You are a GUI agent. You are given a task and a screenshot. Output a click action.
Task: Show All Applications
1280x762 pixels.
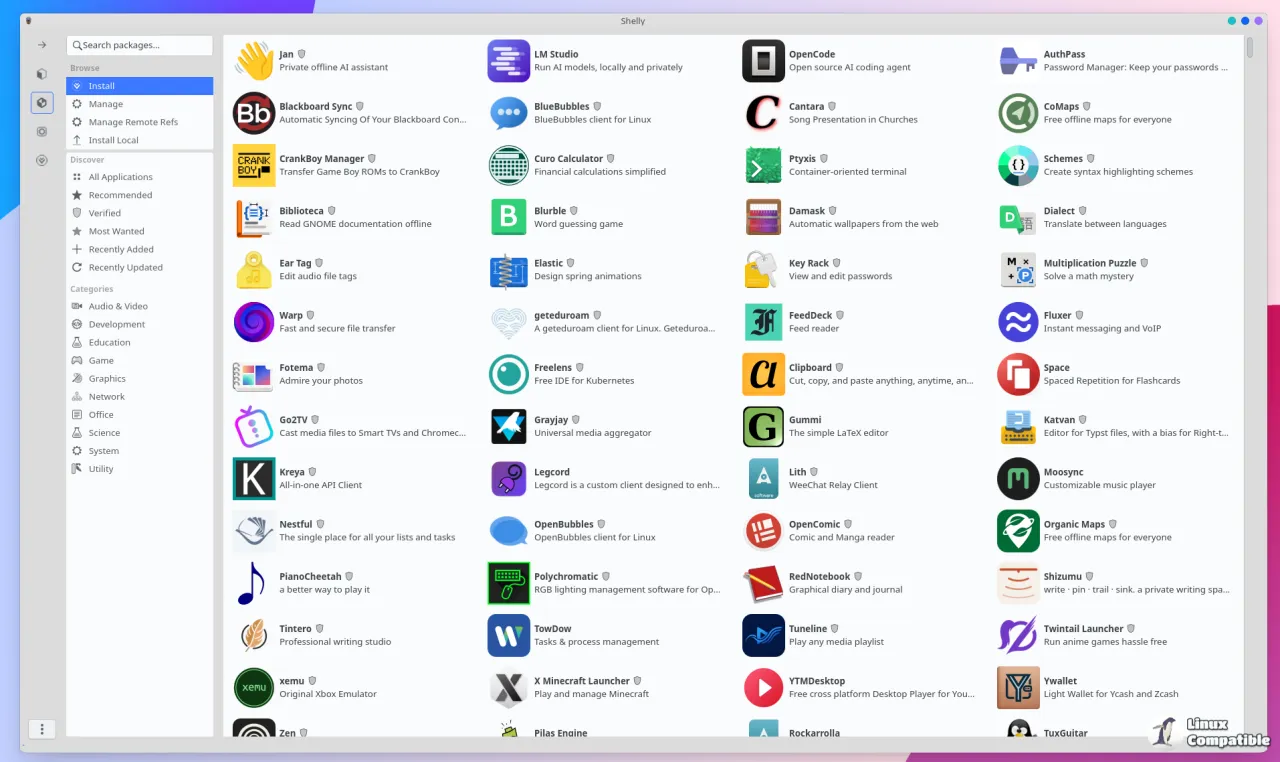(140, 177)
